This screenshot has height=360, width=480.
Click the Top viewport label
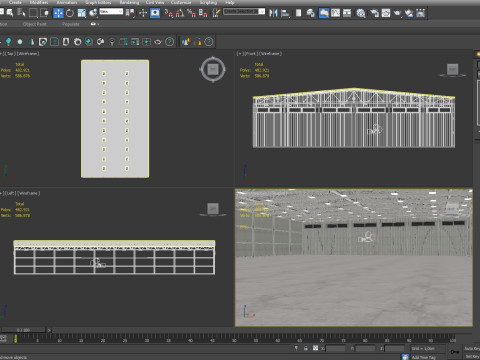pyautogui.click(x=10, y=54)
